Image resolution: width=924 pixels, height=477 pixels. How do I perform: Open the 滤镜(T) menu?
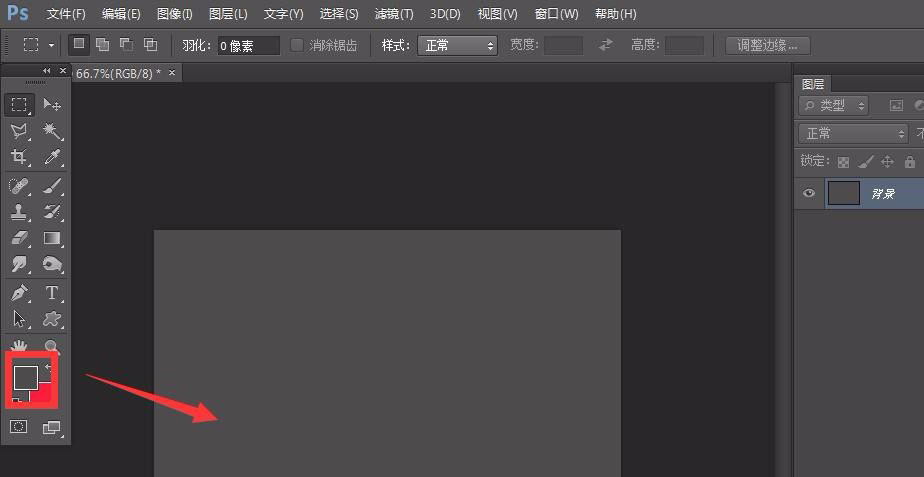(x=394, y=14)
